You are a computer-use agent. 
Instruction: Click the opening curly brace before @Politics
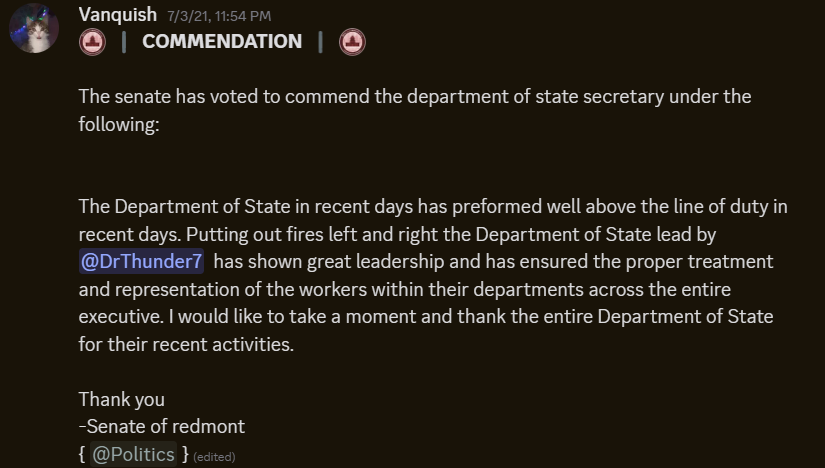tap(82, 454)
